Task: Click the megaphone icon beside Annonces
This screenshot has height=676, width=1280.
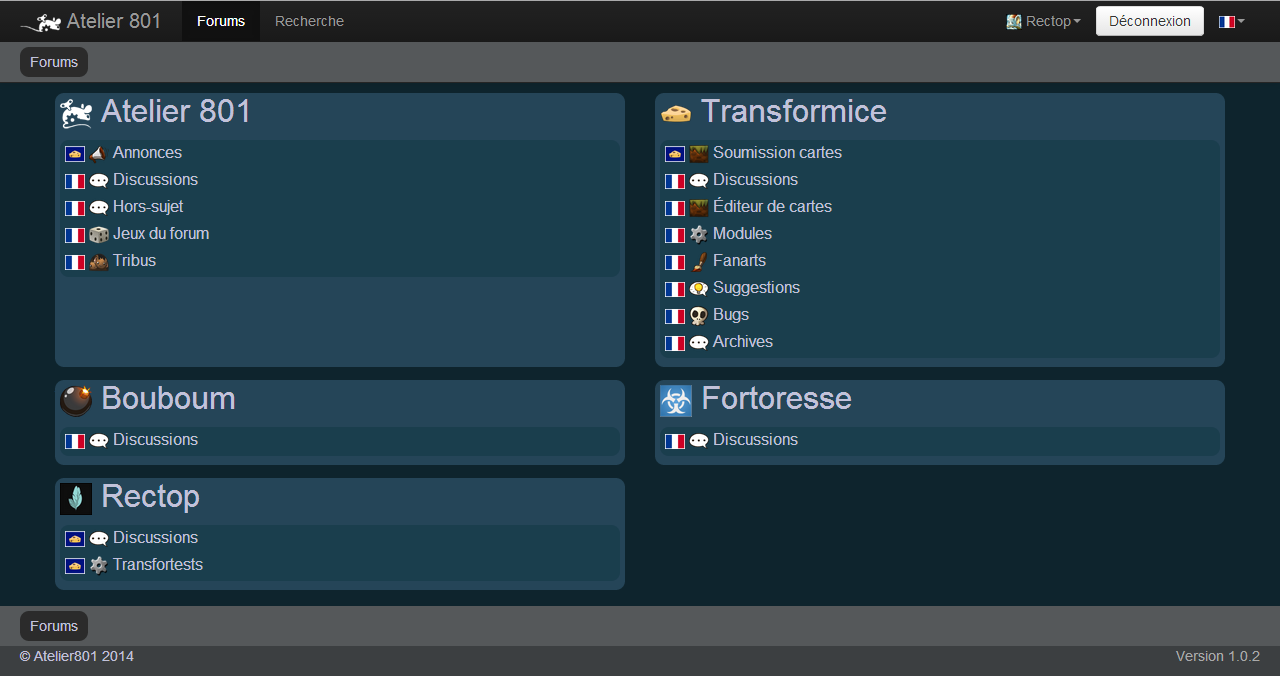Action: 98,154
